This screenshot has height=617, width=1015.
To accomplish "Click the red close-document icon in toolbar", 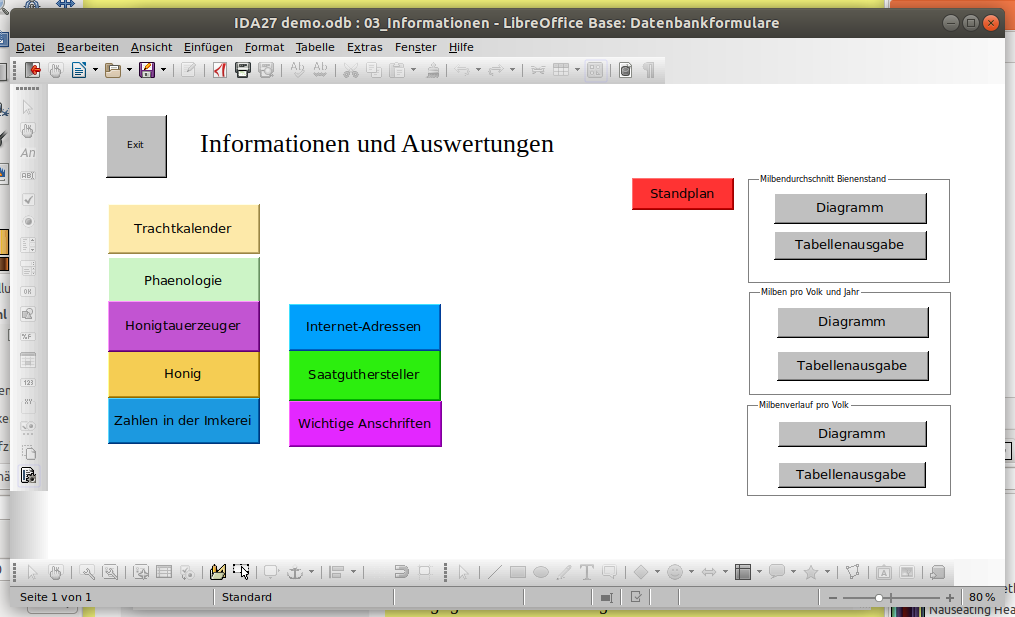I will (32, 70).
